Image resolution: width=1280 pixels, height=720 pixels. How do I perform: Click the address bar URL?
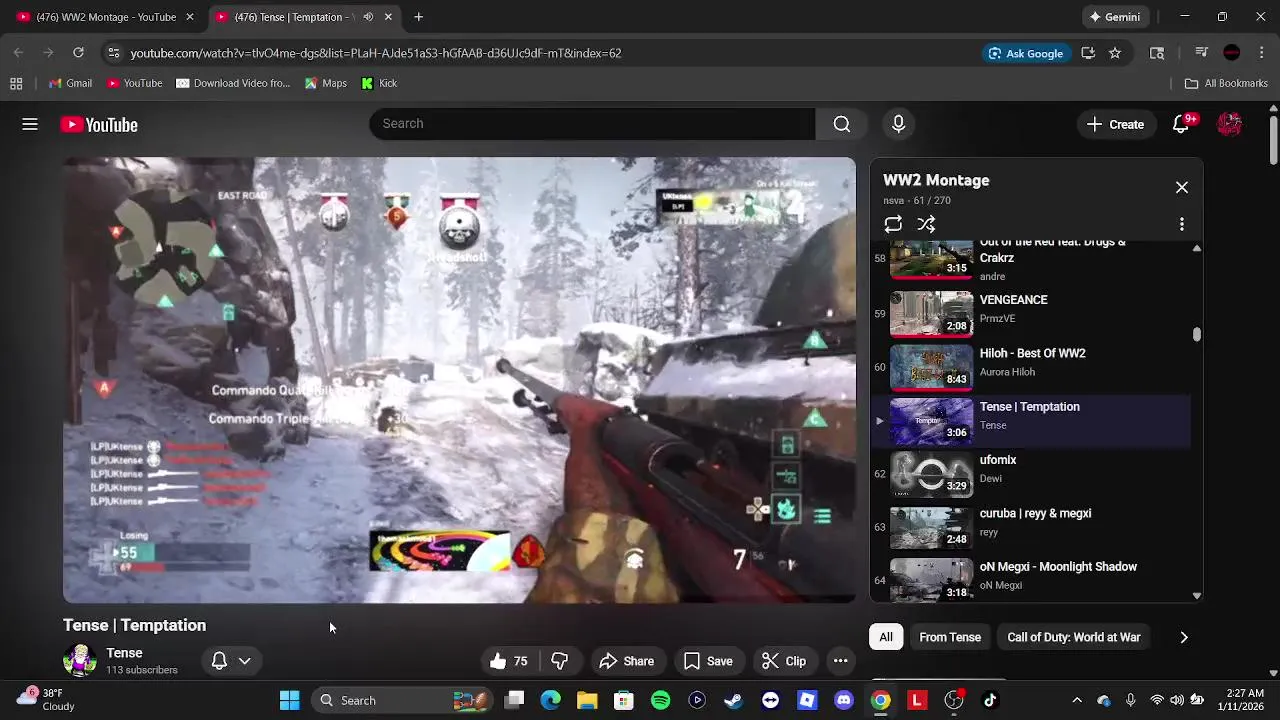pos(376,53)
